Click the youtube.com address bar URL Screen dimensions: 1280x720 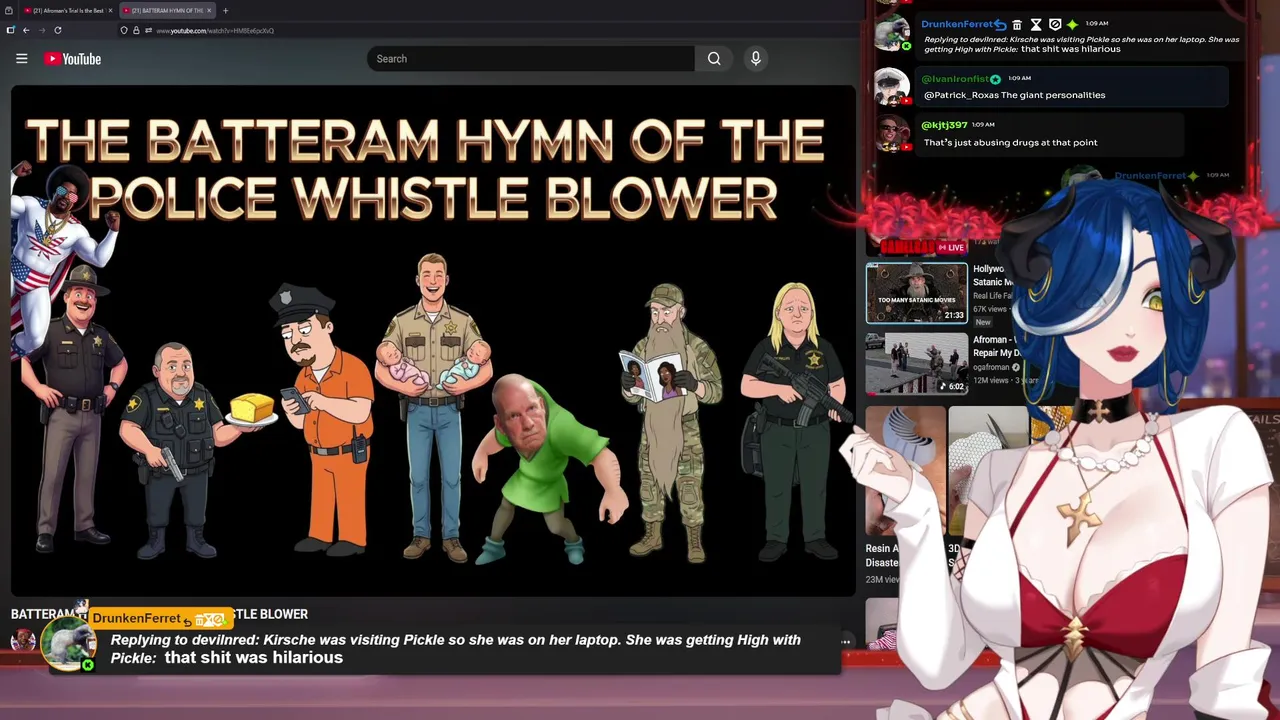215,30
